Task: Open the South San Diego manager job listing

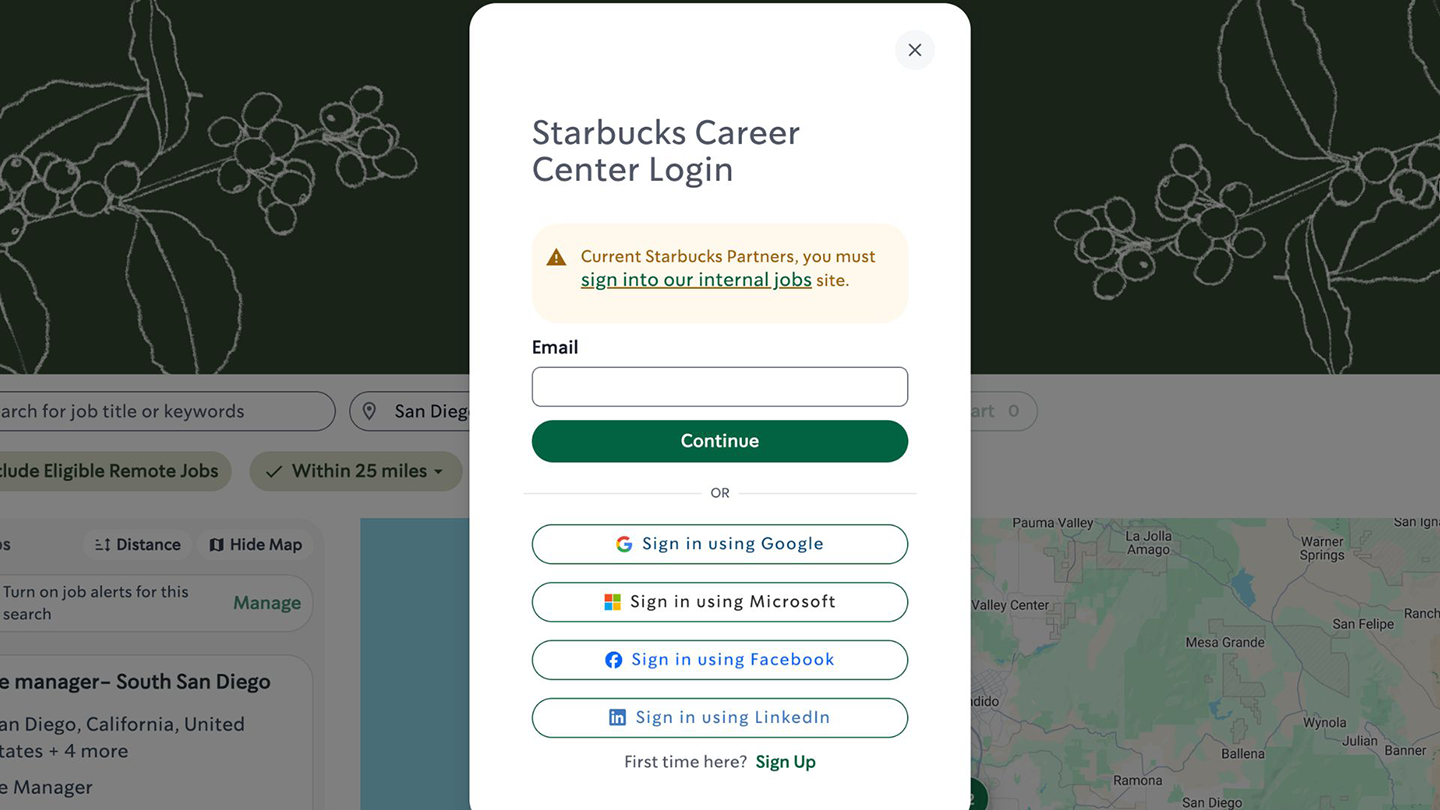Action: point(135,682)
